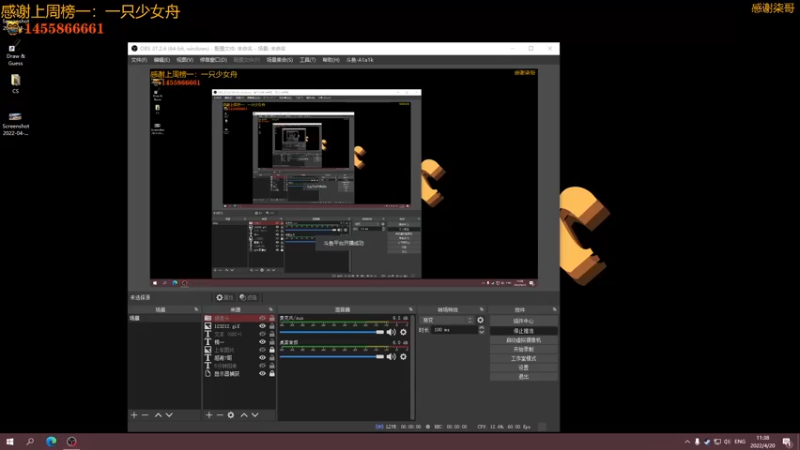Toggle visibility of selected 摄像头 source
The height and width of the screenshot is (450, 800).
262,318
